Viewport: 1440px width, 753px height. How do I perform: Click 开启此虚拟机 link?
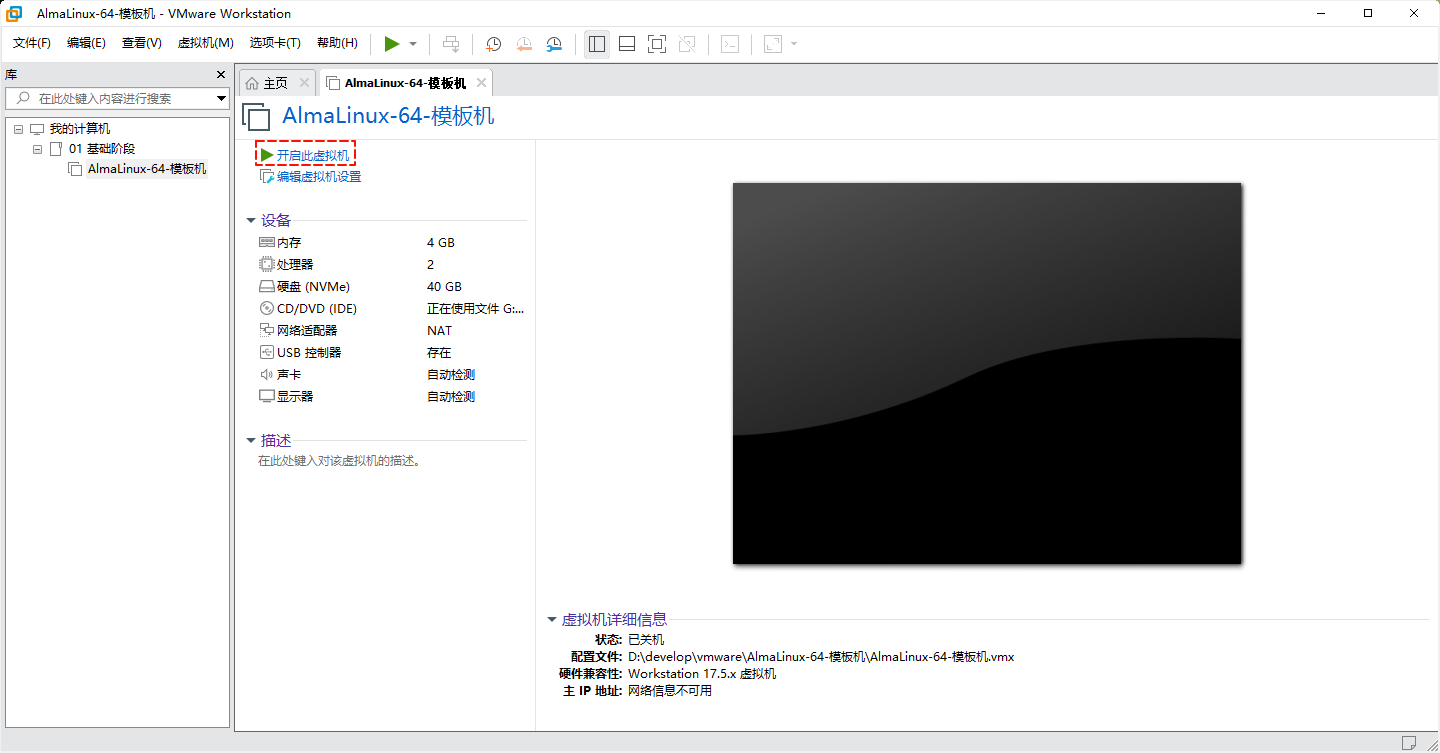[x=313, y=156]
